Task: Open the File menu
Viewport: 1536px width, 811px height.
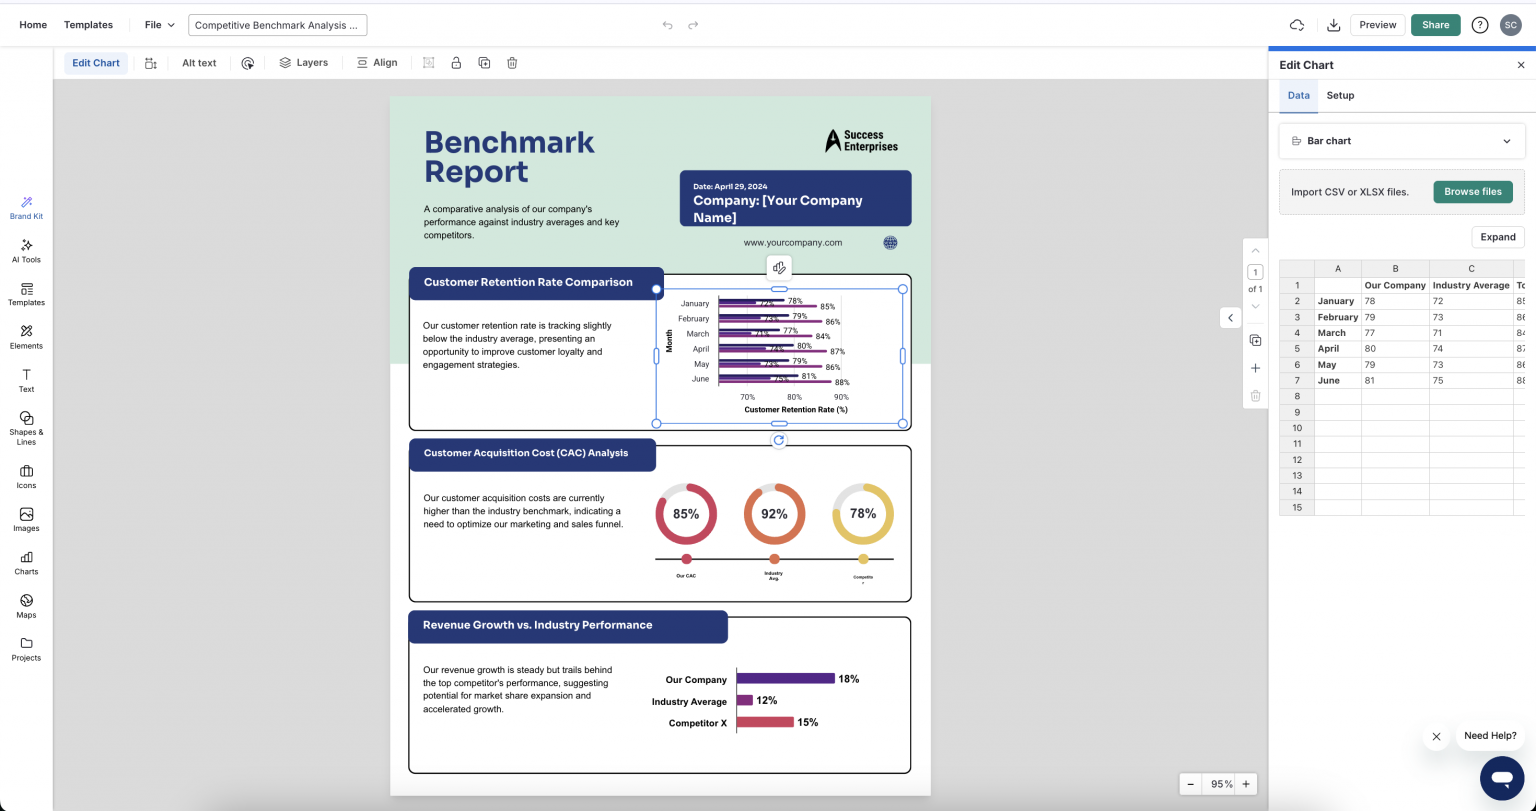Action: [156, 24]
